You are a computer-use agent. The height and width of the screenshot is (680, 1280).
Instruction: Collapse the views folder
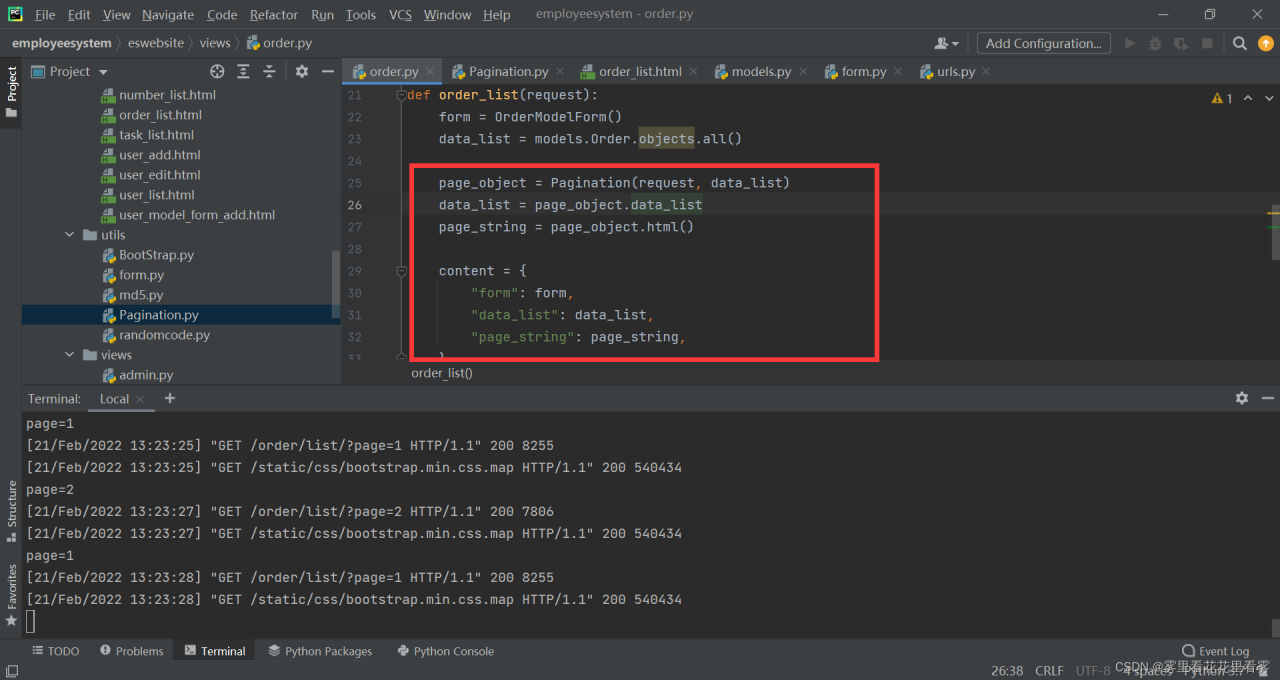coord(70,355)
